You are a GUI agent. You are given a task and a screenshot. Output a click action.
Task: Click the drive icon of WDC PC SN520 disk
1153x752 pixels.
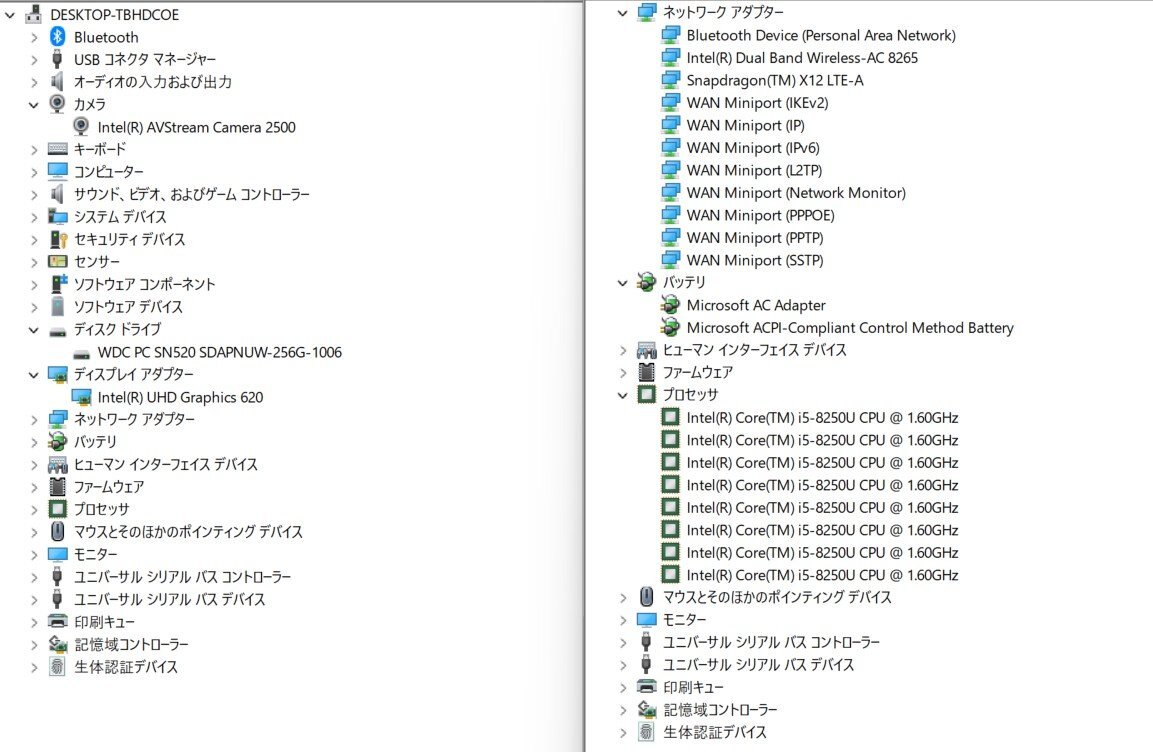coord(82,354)
